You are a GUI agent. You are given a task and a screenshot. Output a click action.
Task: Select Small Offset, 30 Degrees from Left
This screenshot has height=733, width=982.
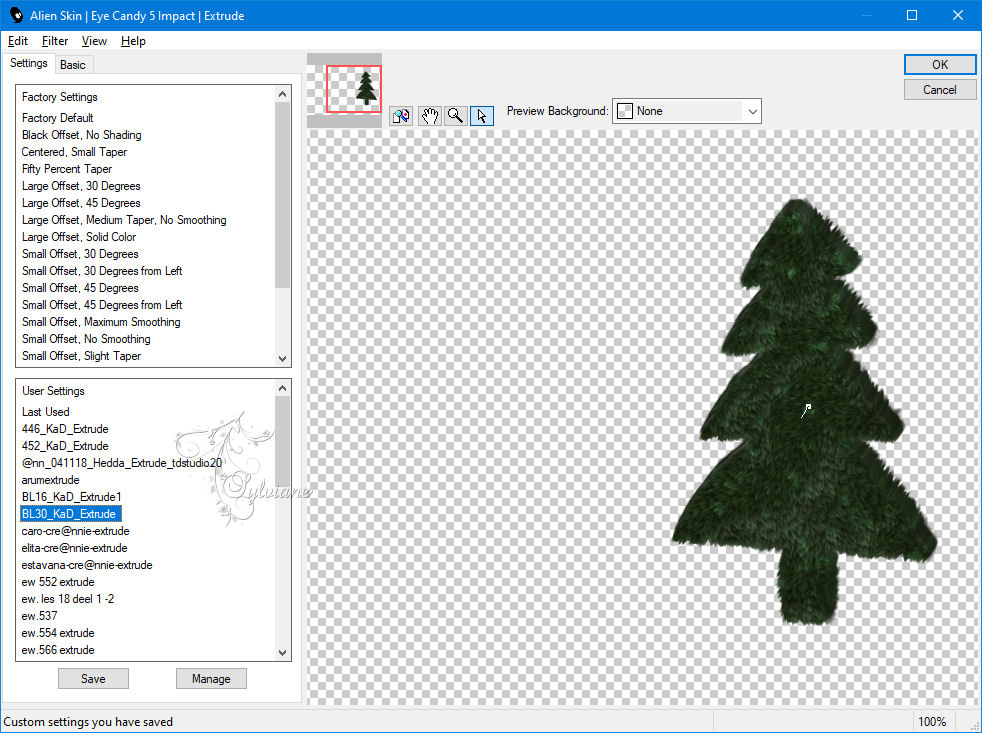101,271
